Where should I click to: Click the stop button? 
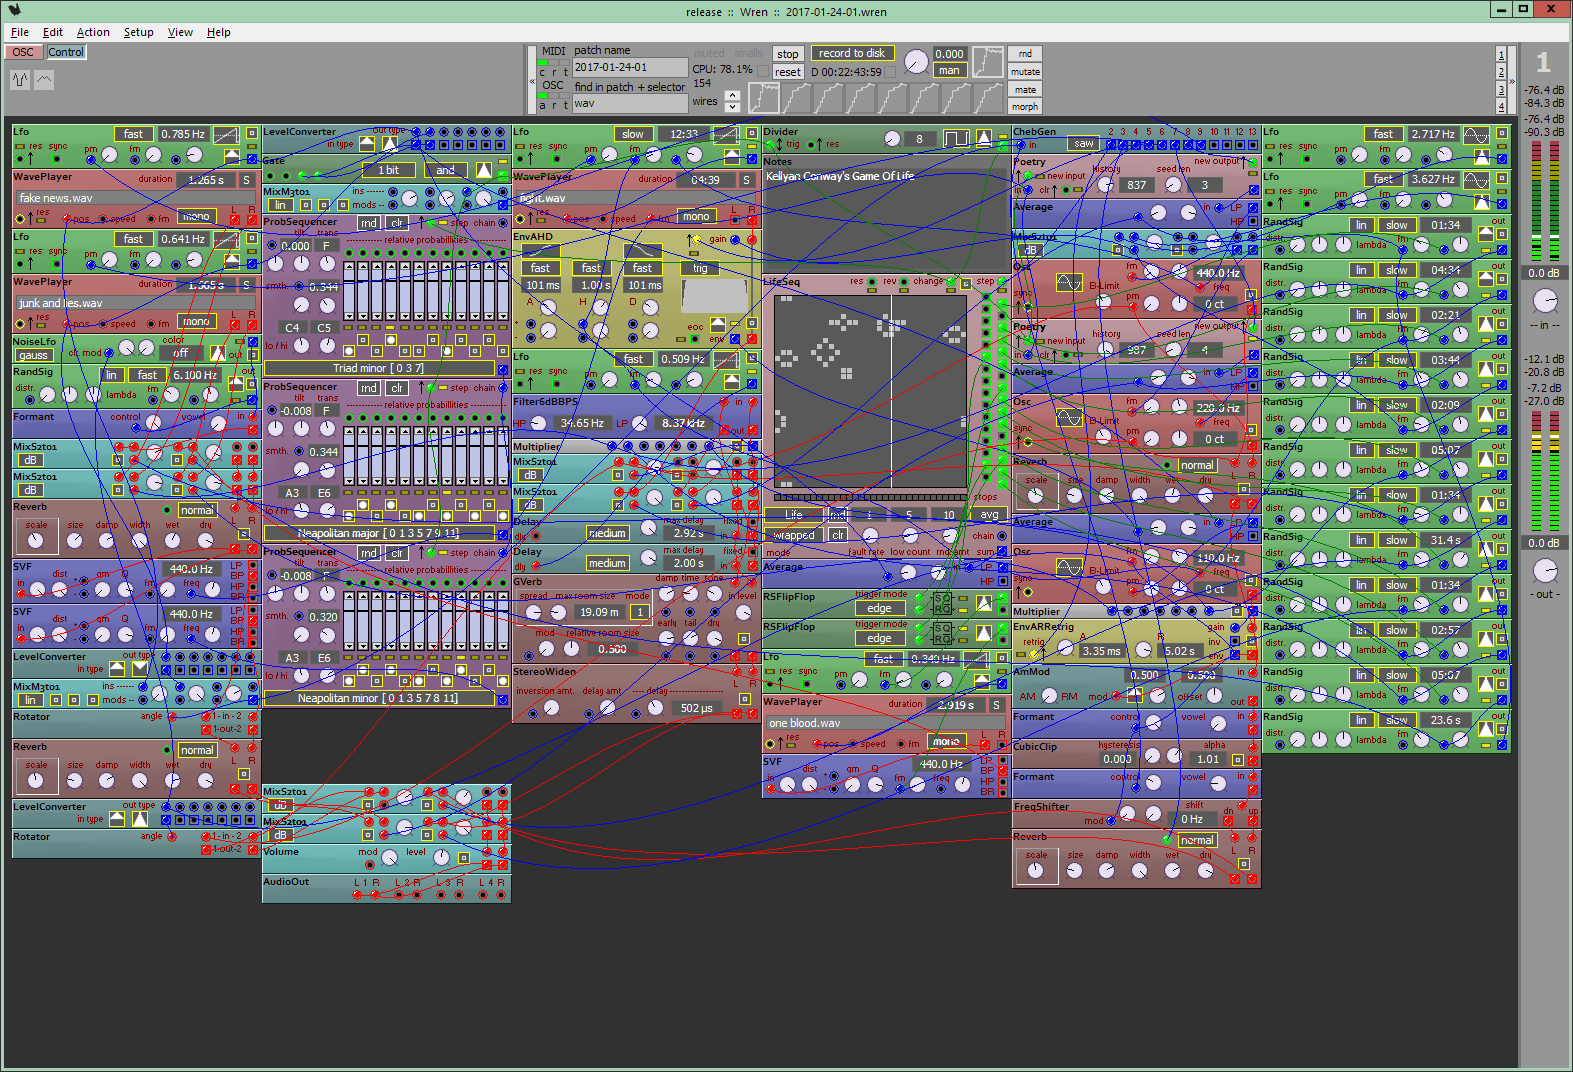[788, 54]
